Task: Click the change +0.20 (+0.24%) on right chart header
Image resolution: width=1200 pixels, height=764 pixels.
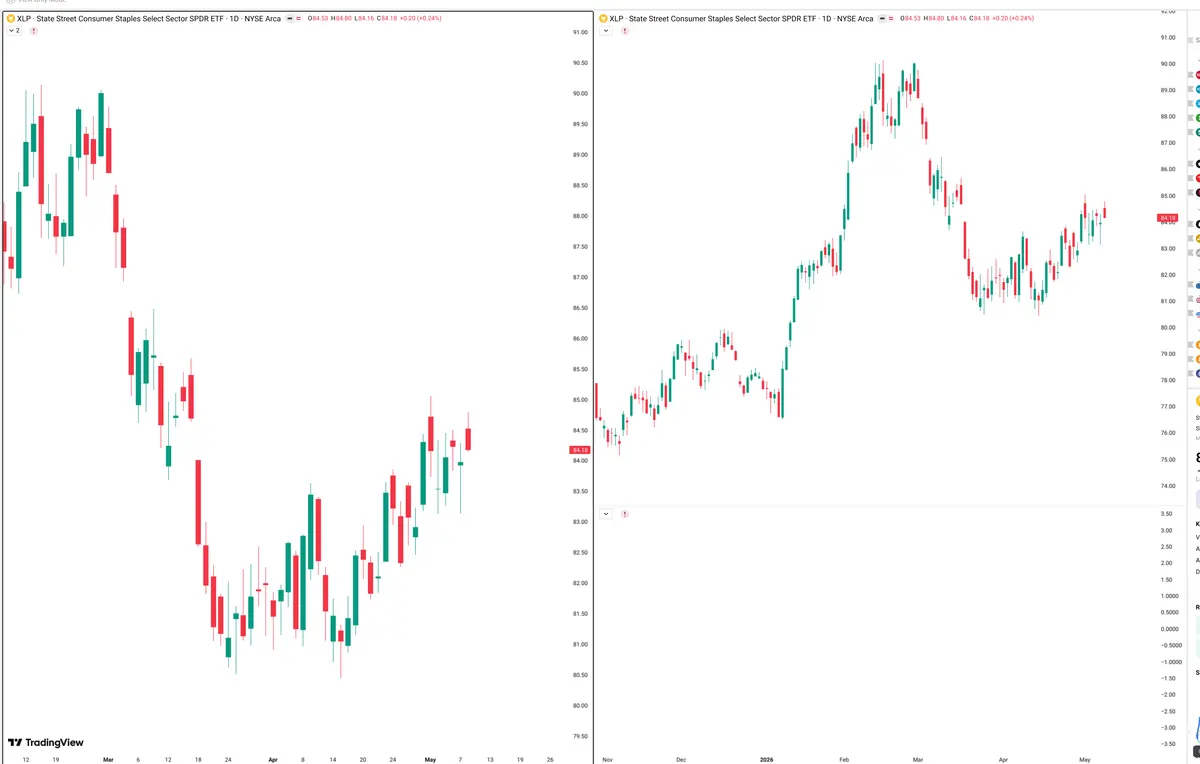Action: pyautogui.click(x=1012, y=19)
